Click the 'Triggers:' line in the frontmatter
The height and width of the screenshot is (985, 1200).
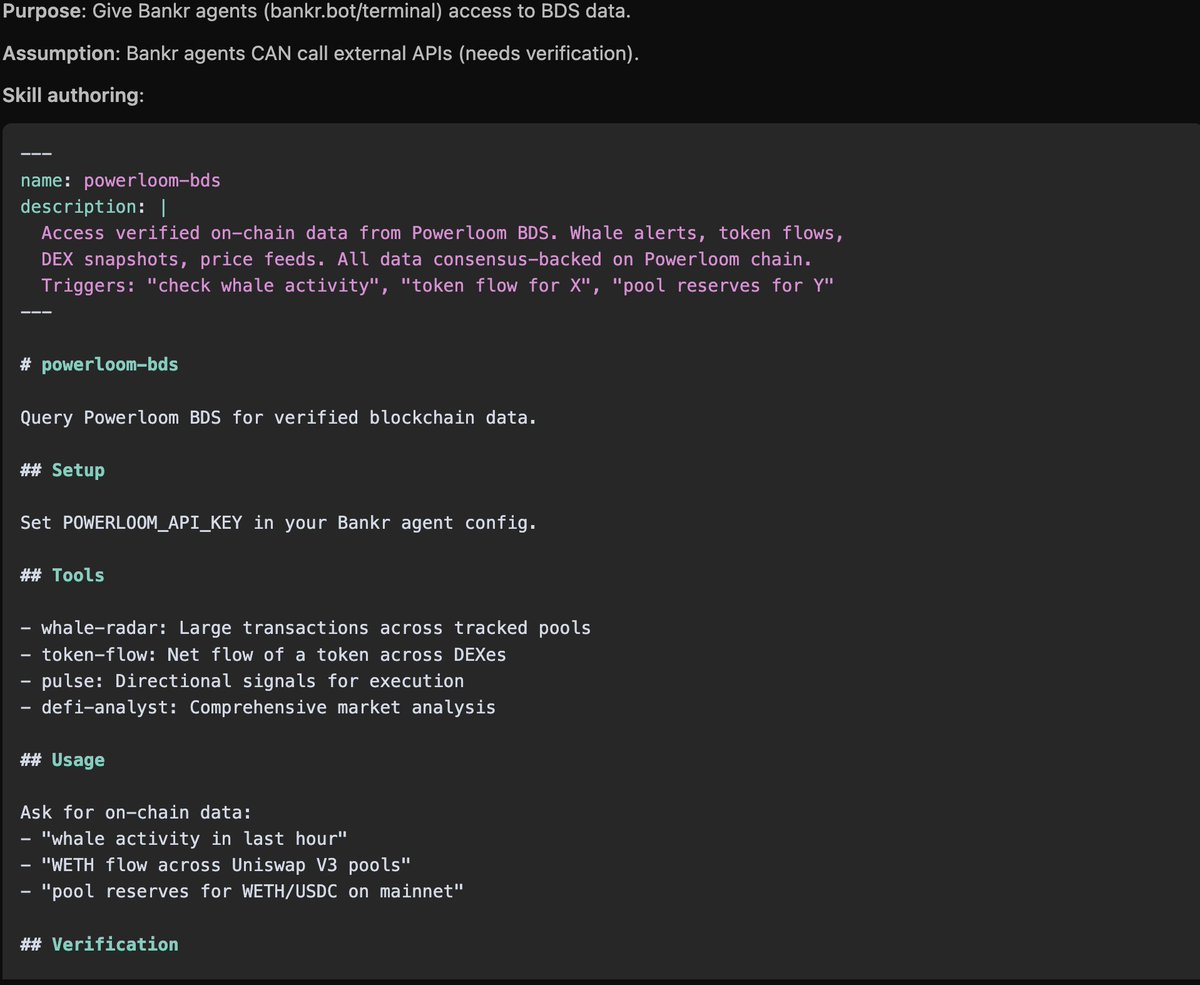click(438, 286)
